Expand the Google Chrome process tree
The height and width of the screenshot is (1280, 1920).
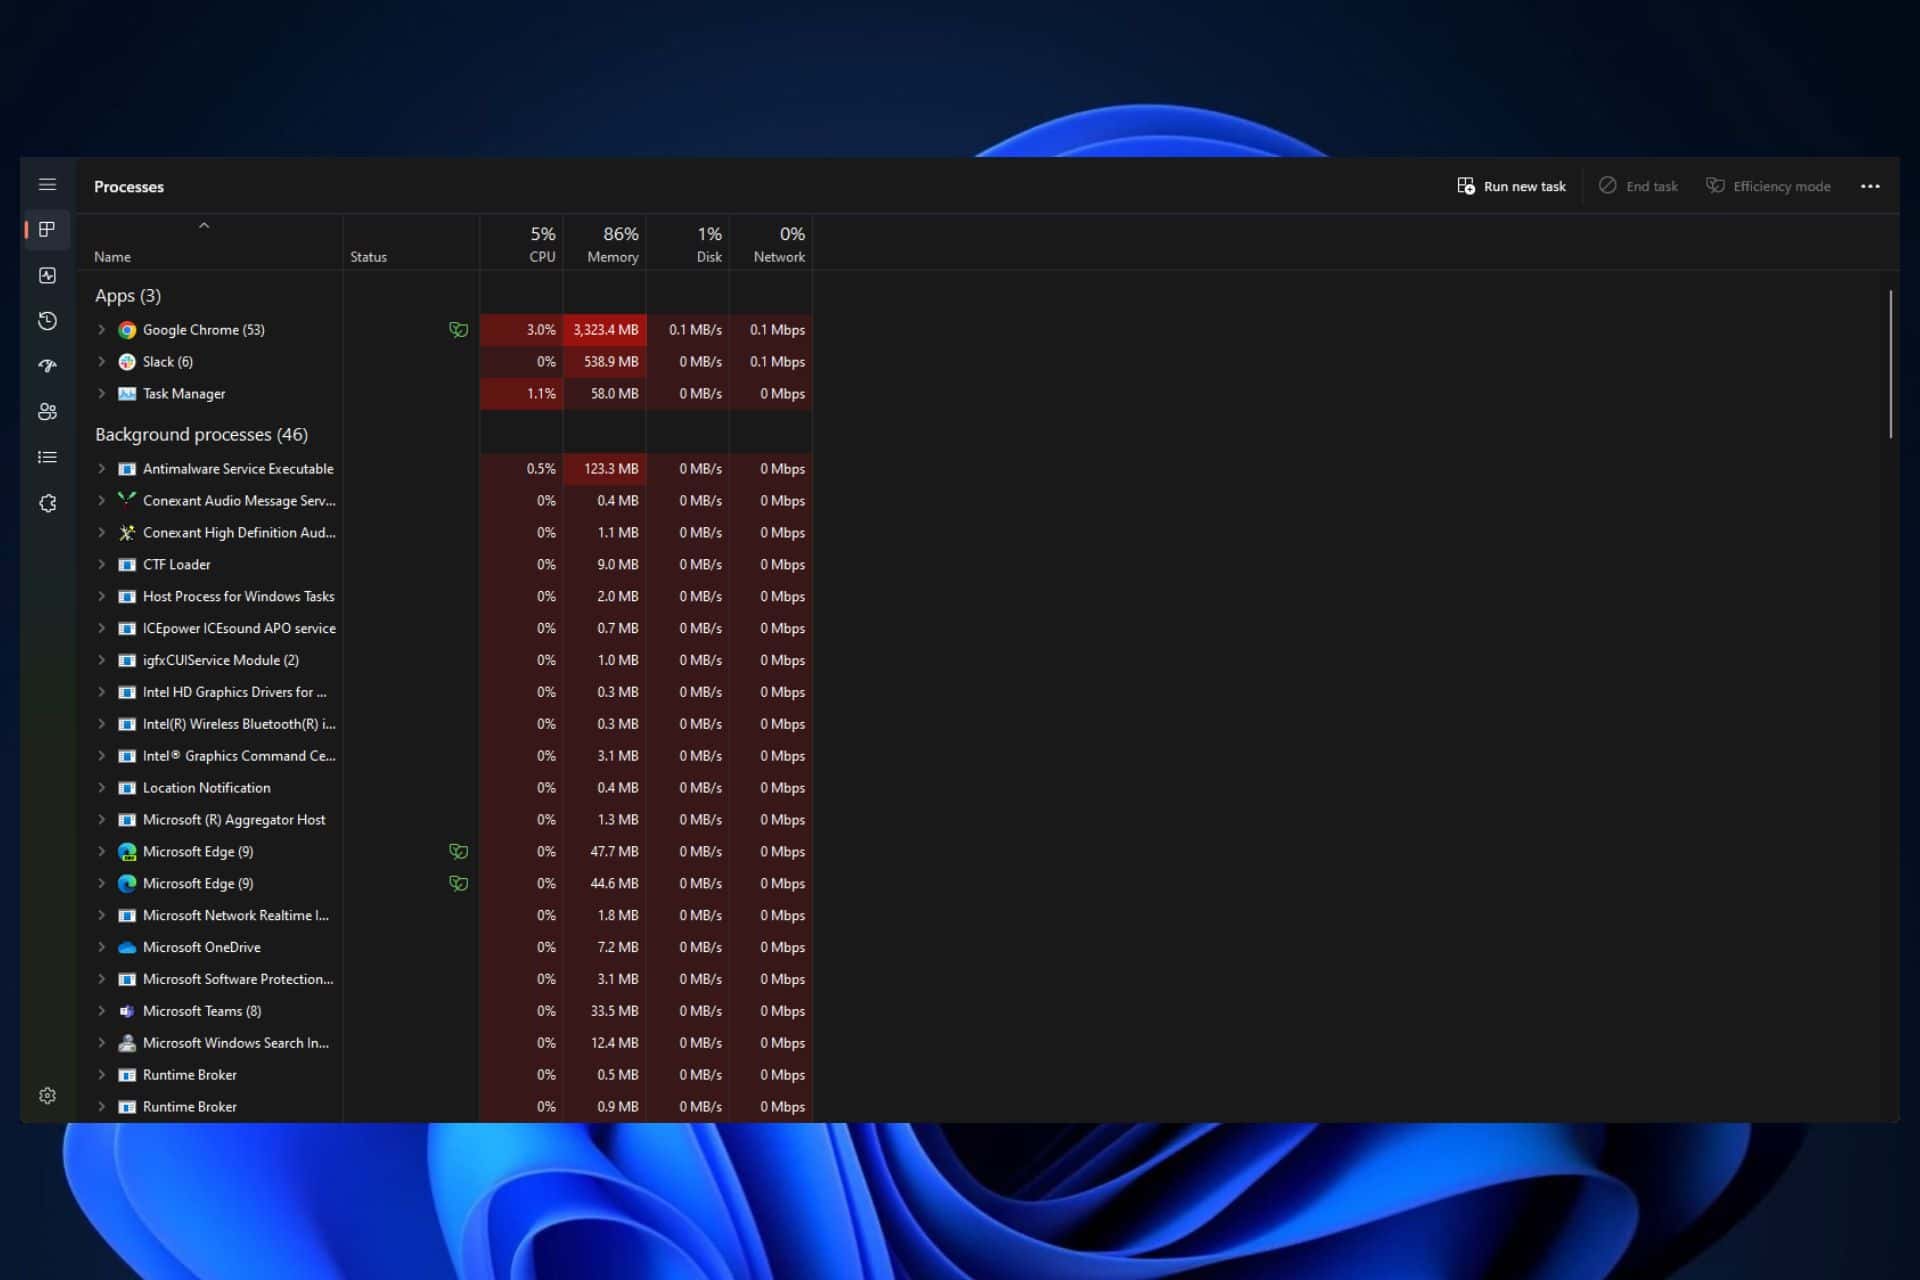pyautogui.click(x=101, y=329)
